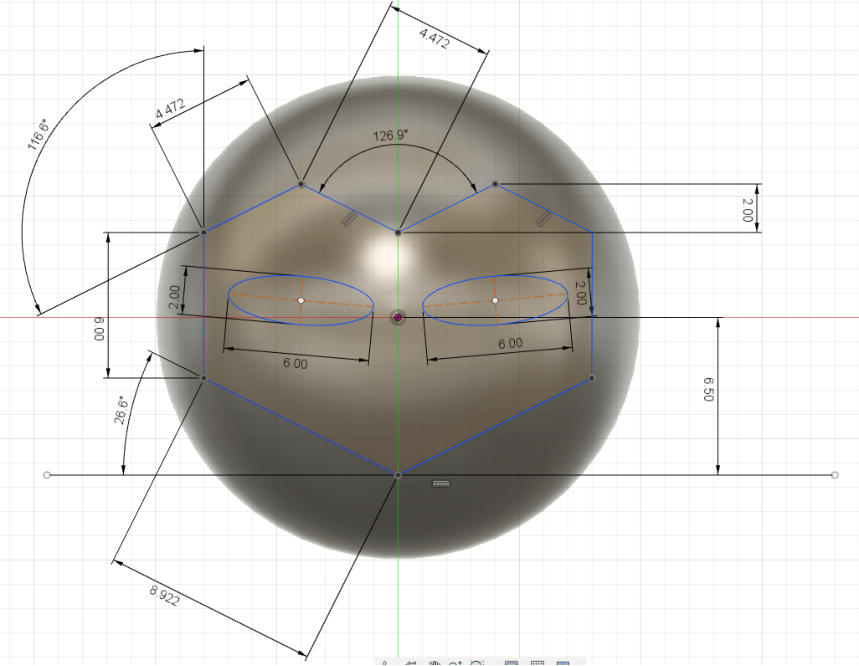Select the vertical 6.00 dimension on the left edge
The image size is (859, 666).
point(99,329)
